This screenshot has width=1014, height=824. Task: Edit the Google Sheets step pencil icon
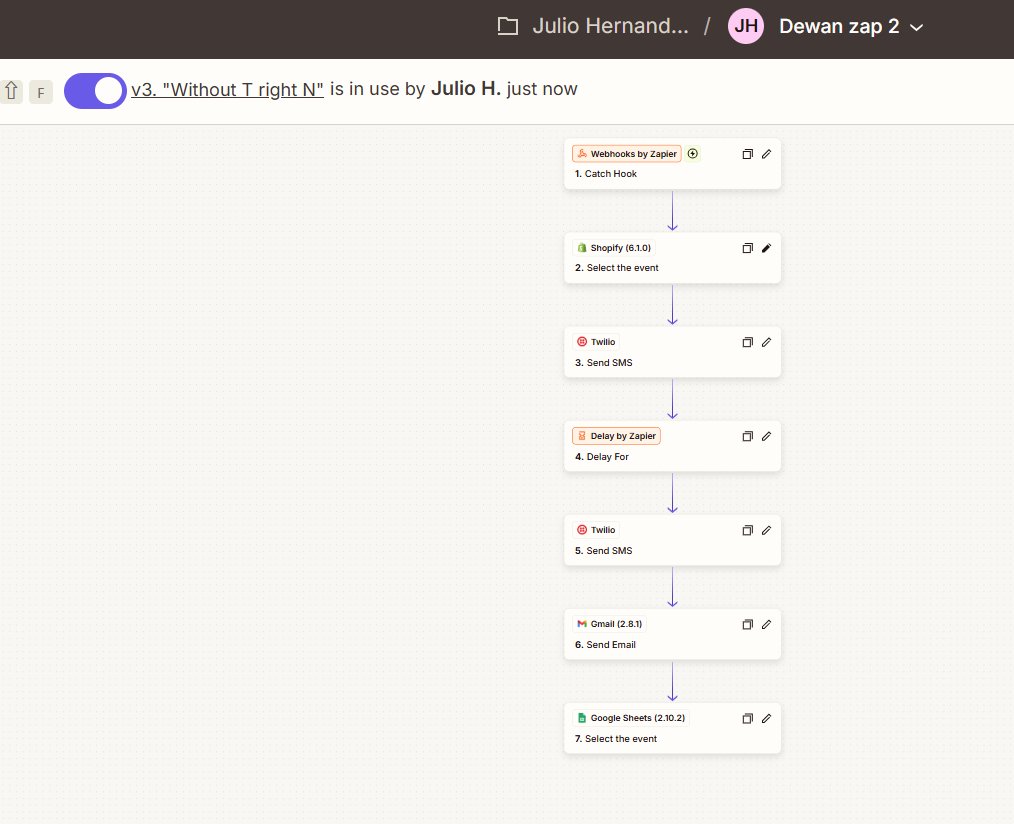coord(766,719)
